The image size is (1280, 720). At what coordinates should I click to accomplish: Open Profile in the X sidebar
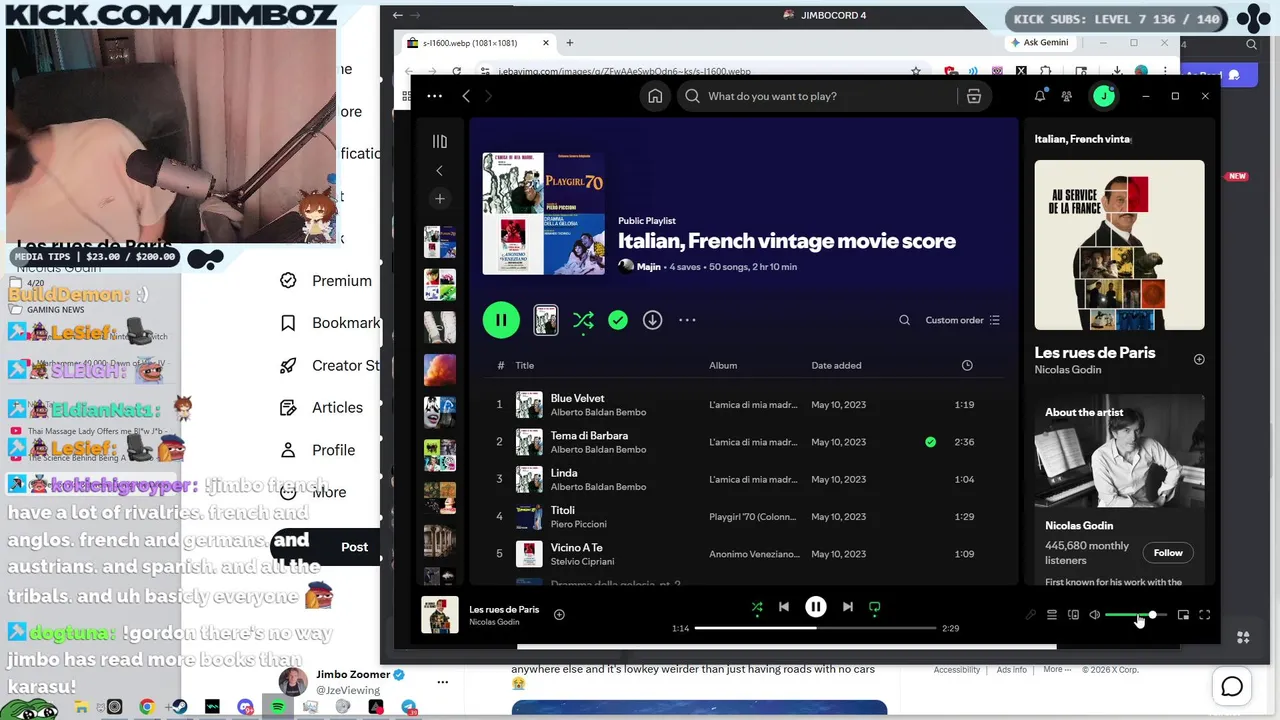pyautogui.click(x=317, y=450)
